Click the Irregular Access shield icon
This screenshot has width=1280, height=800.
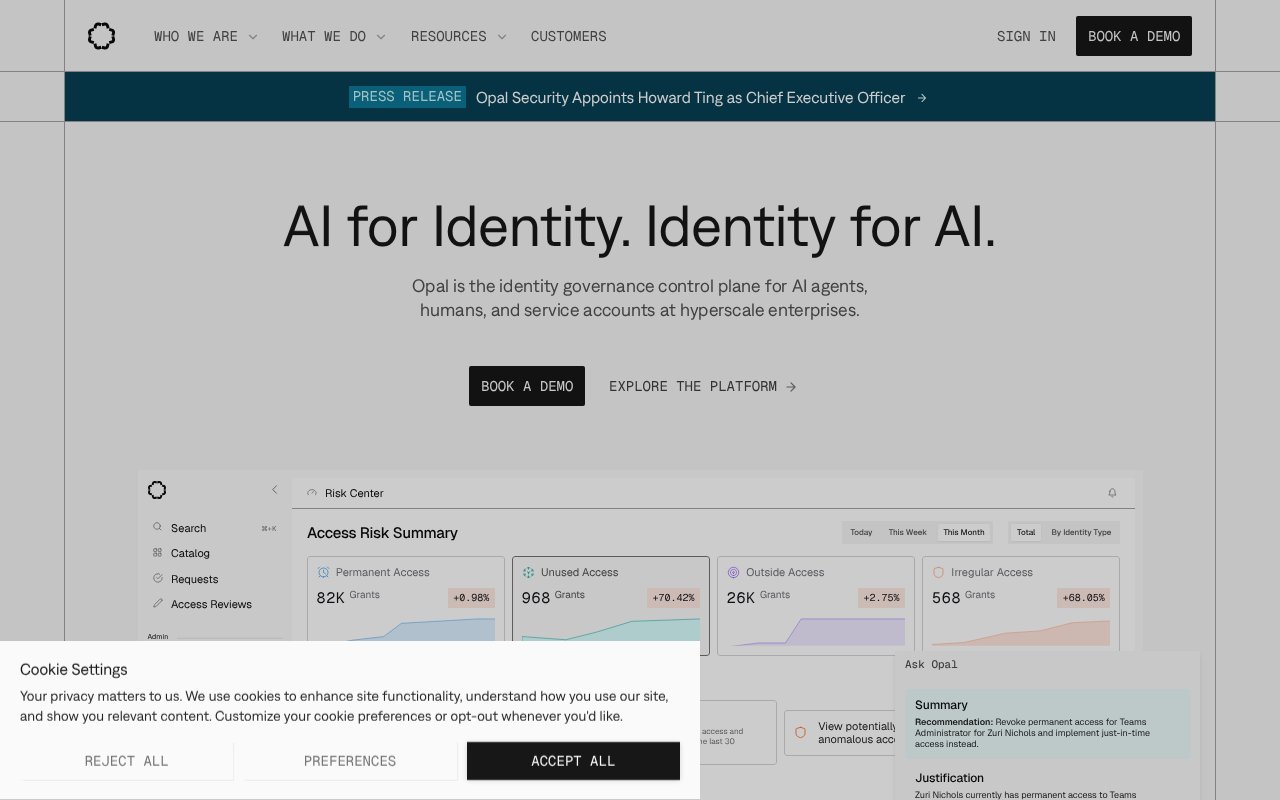[937, 571]
